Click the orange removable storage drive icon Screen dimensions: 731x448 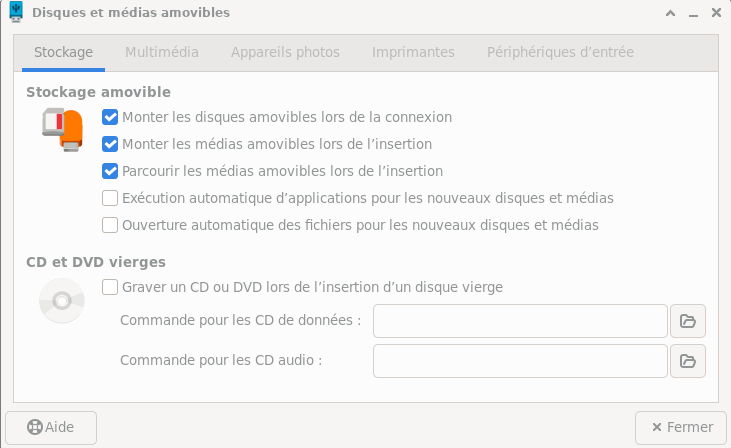click(x=62, y=129)
